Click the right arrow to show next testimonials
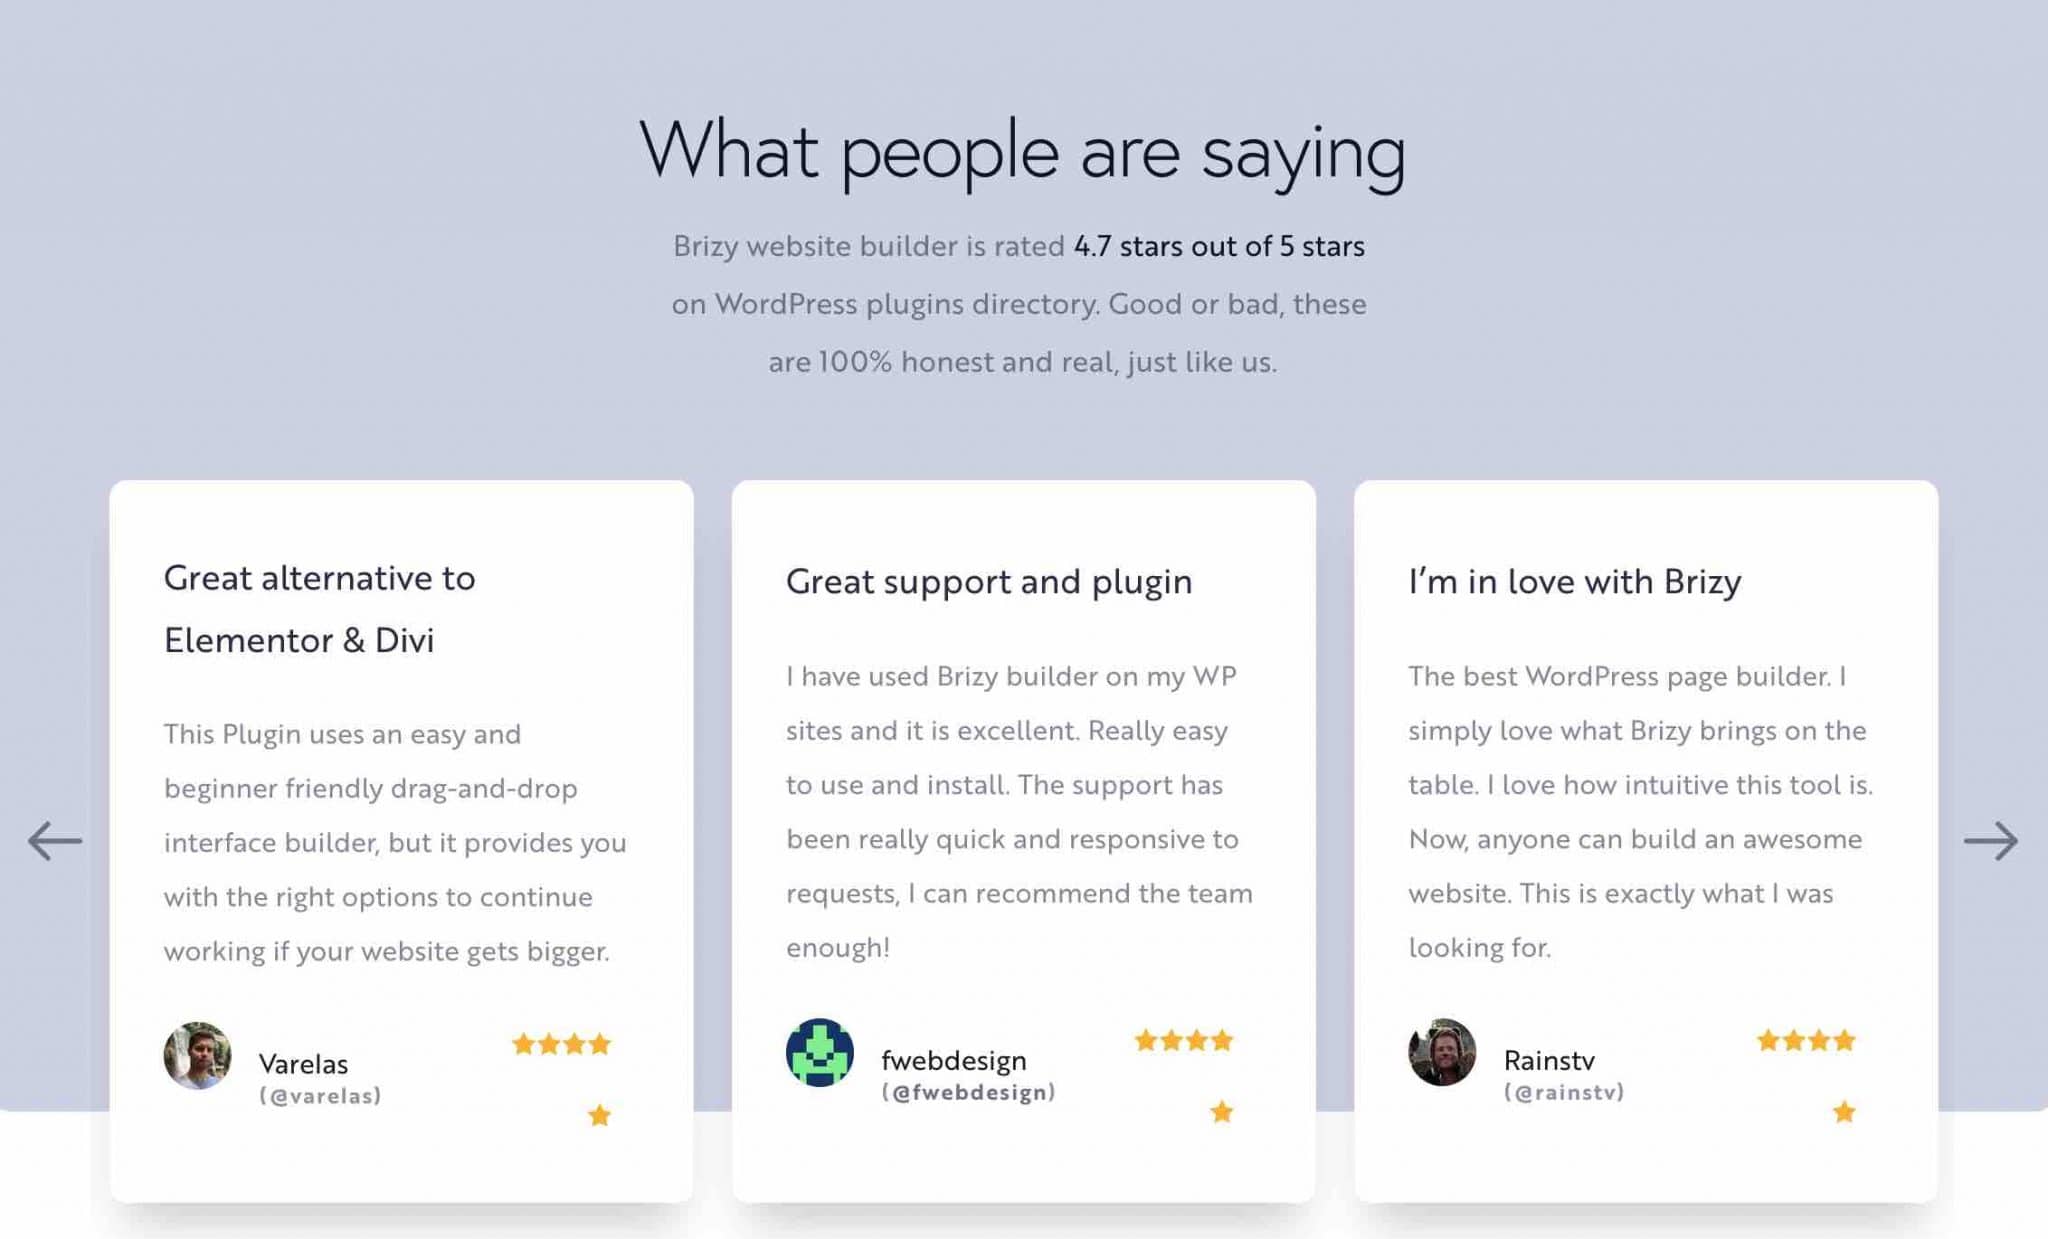This screenshot has height=1239, width=2048. click(1990, 841)
